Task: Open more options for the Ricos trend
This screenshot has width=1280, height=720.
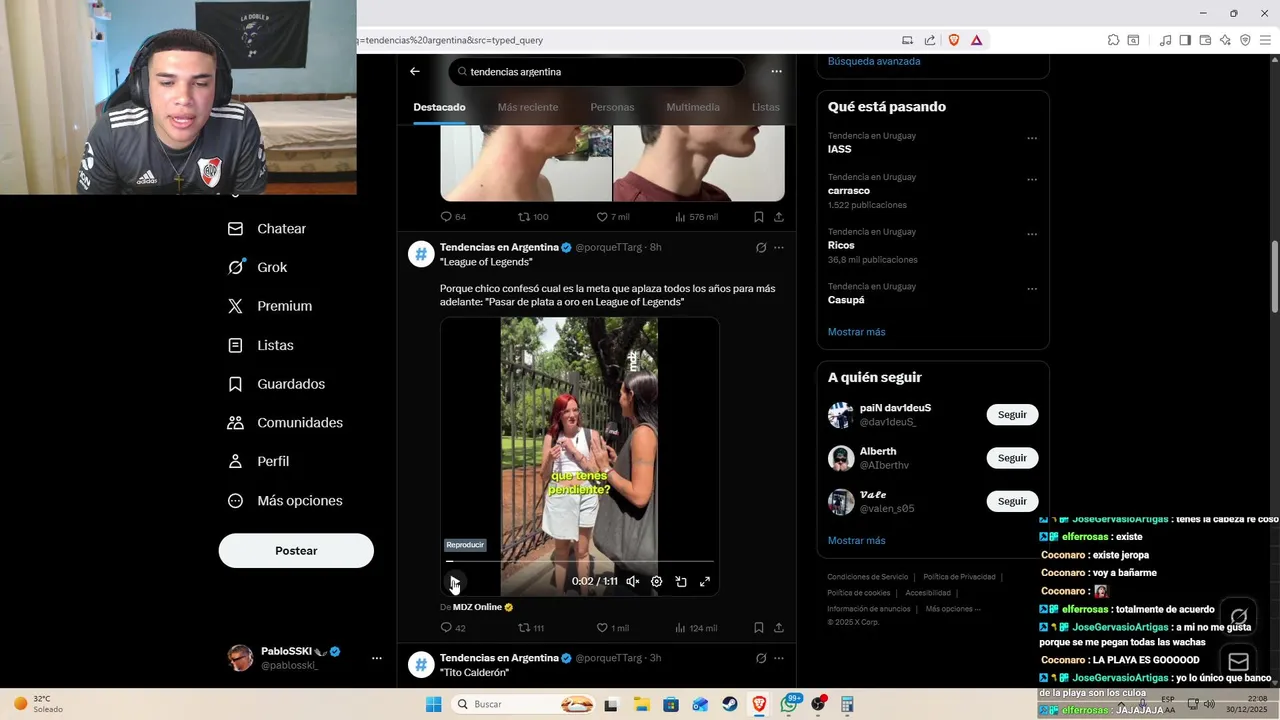Action: coord(1032,234)
